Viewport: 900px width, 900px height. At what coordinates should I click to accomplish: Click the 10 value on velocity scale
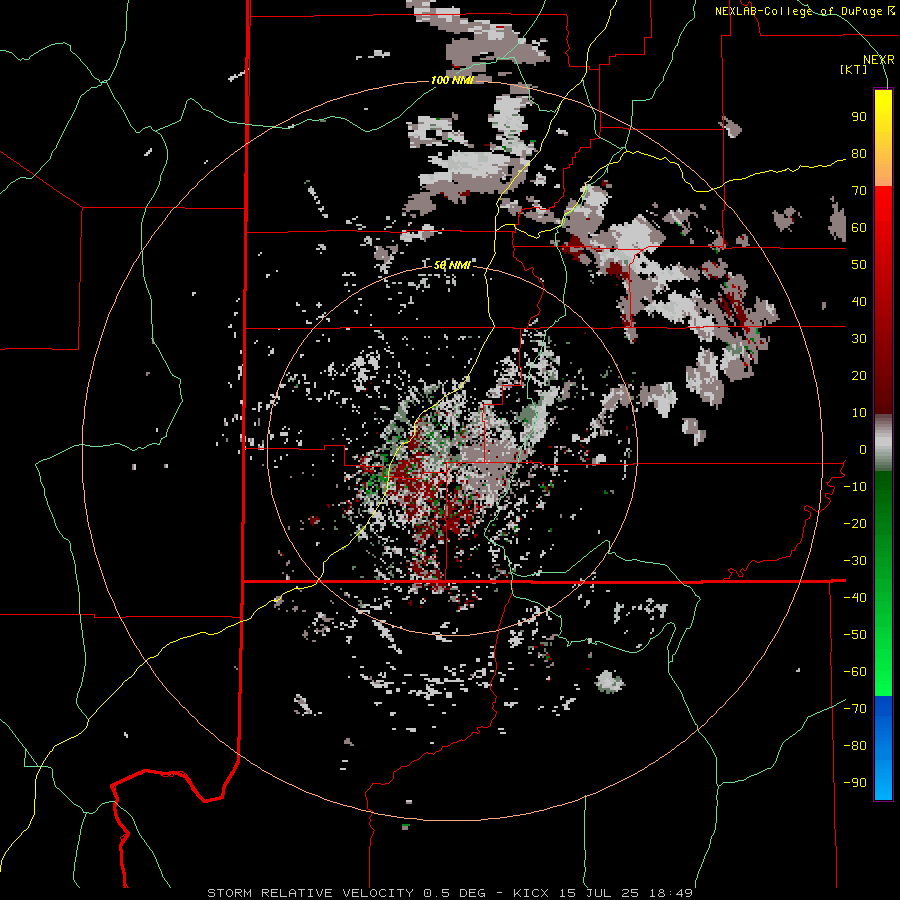859,413
